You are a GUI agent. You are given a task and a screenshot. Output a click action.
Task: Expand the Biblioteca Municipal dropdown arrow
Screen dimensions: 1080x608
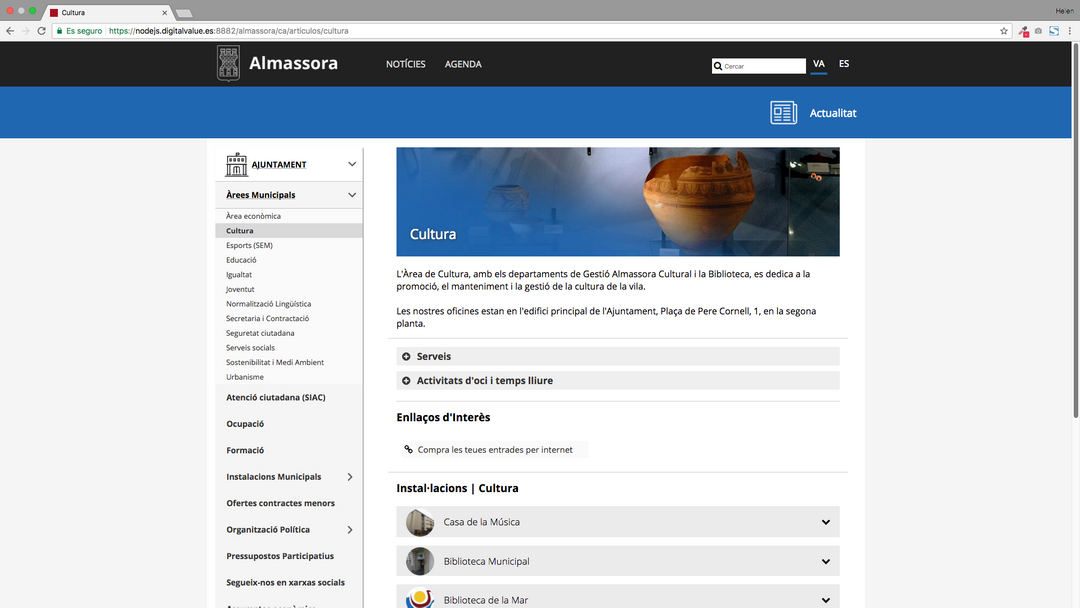coord(825,562)
